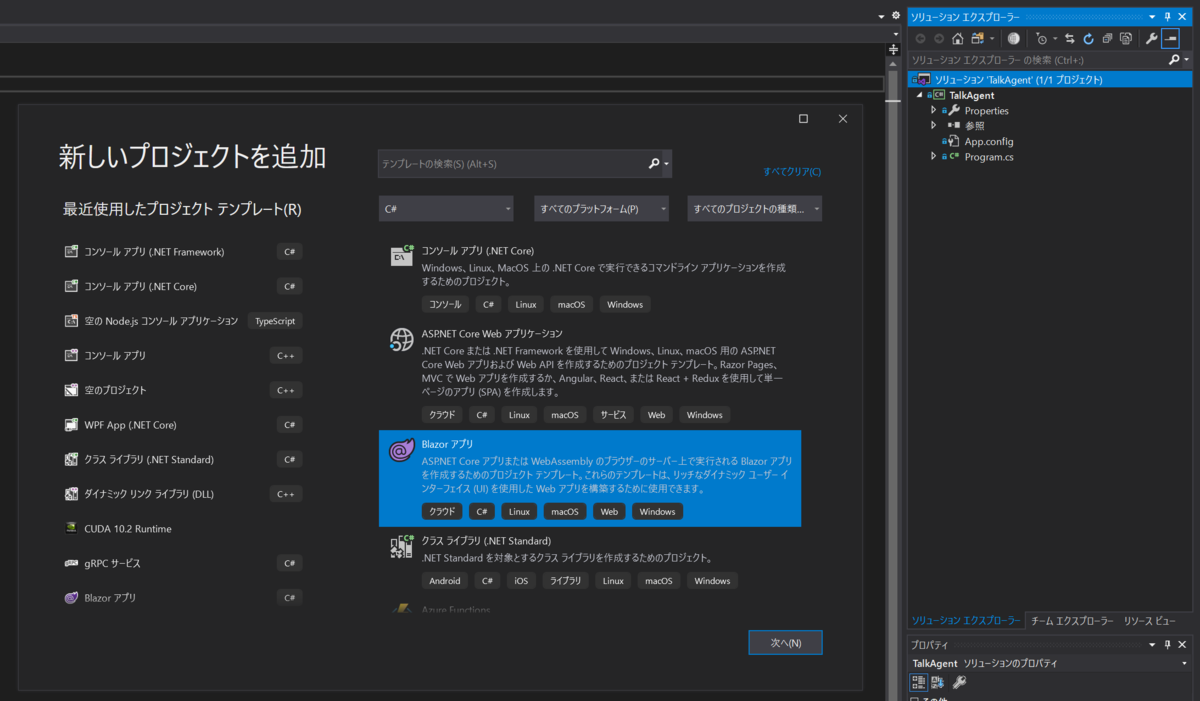Click the gear icon above the dialog
This screenshot has width=1200, height=701.
[895, 16]
